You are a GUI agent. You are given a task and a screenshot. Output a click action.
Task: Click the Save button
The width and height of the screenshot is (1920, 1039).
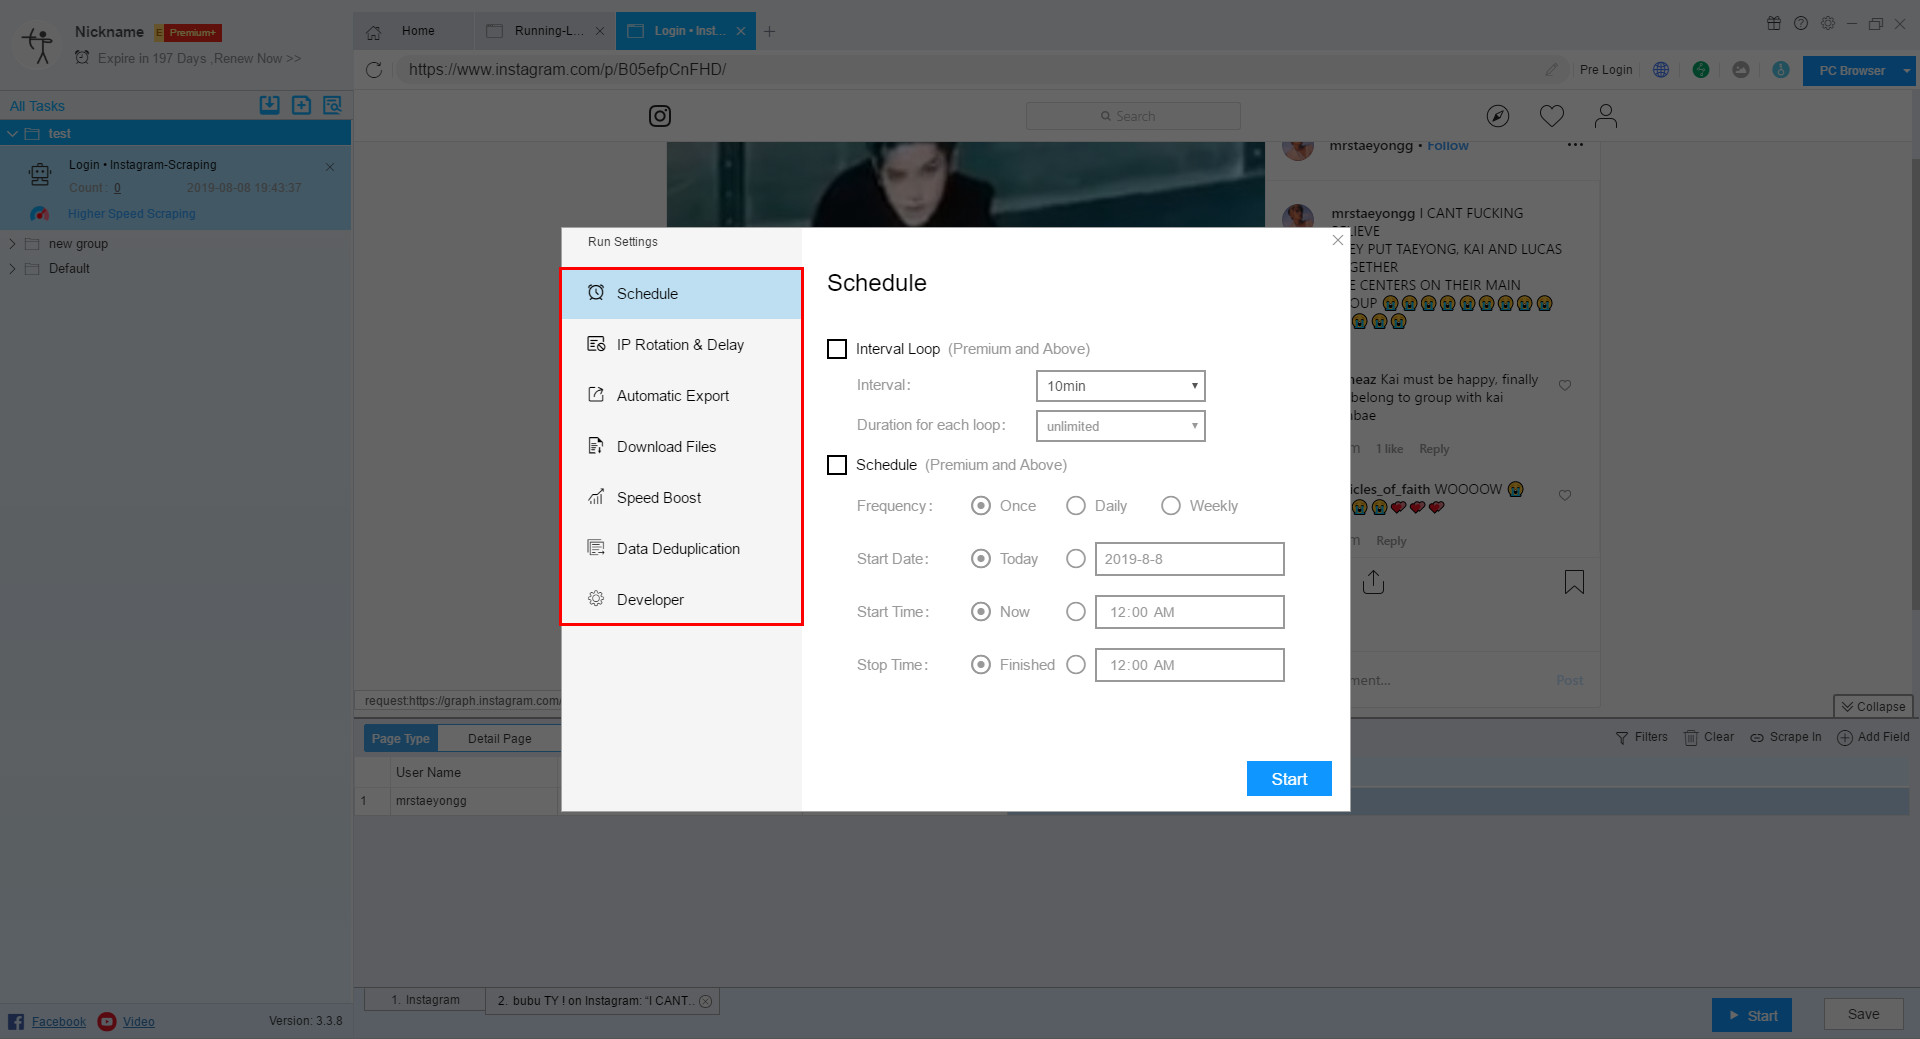1863,1014
